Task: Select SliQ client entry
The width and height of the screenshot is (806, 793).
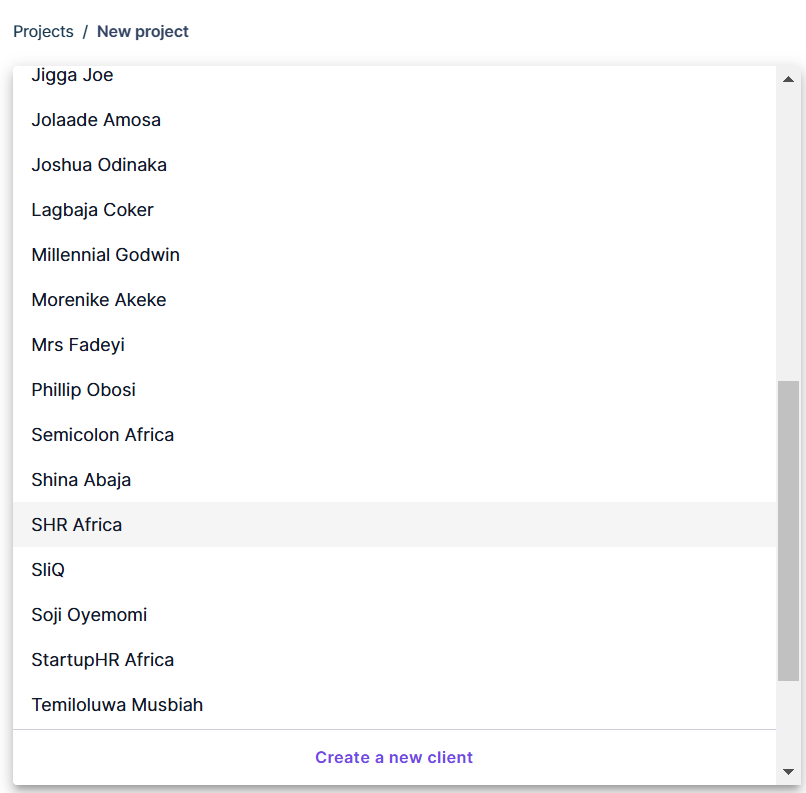Action: [394, 569]
